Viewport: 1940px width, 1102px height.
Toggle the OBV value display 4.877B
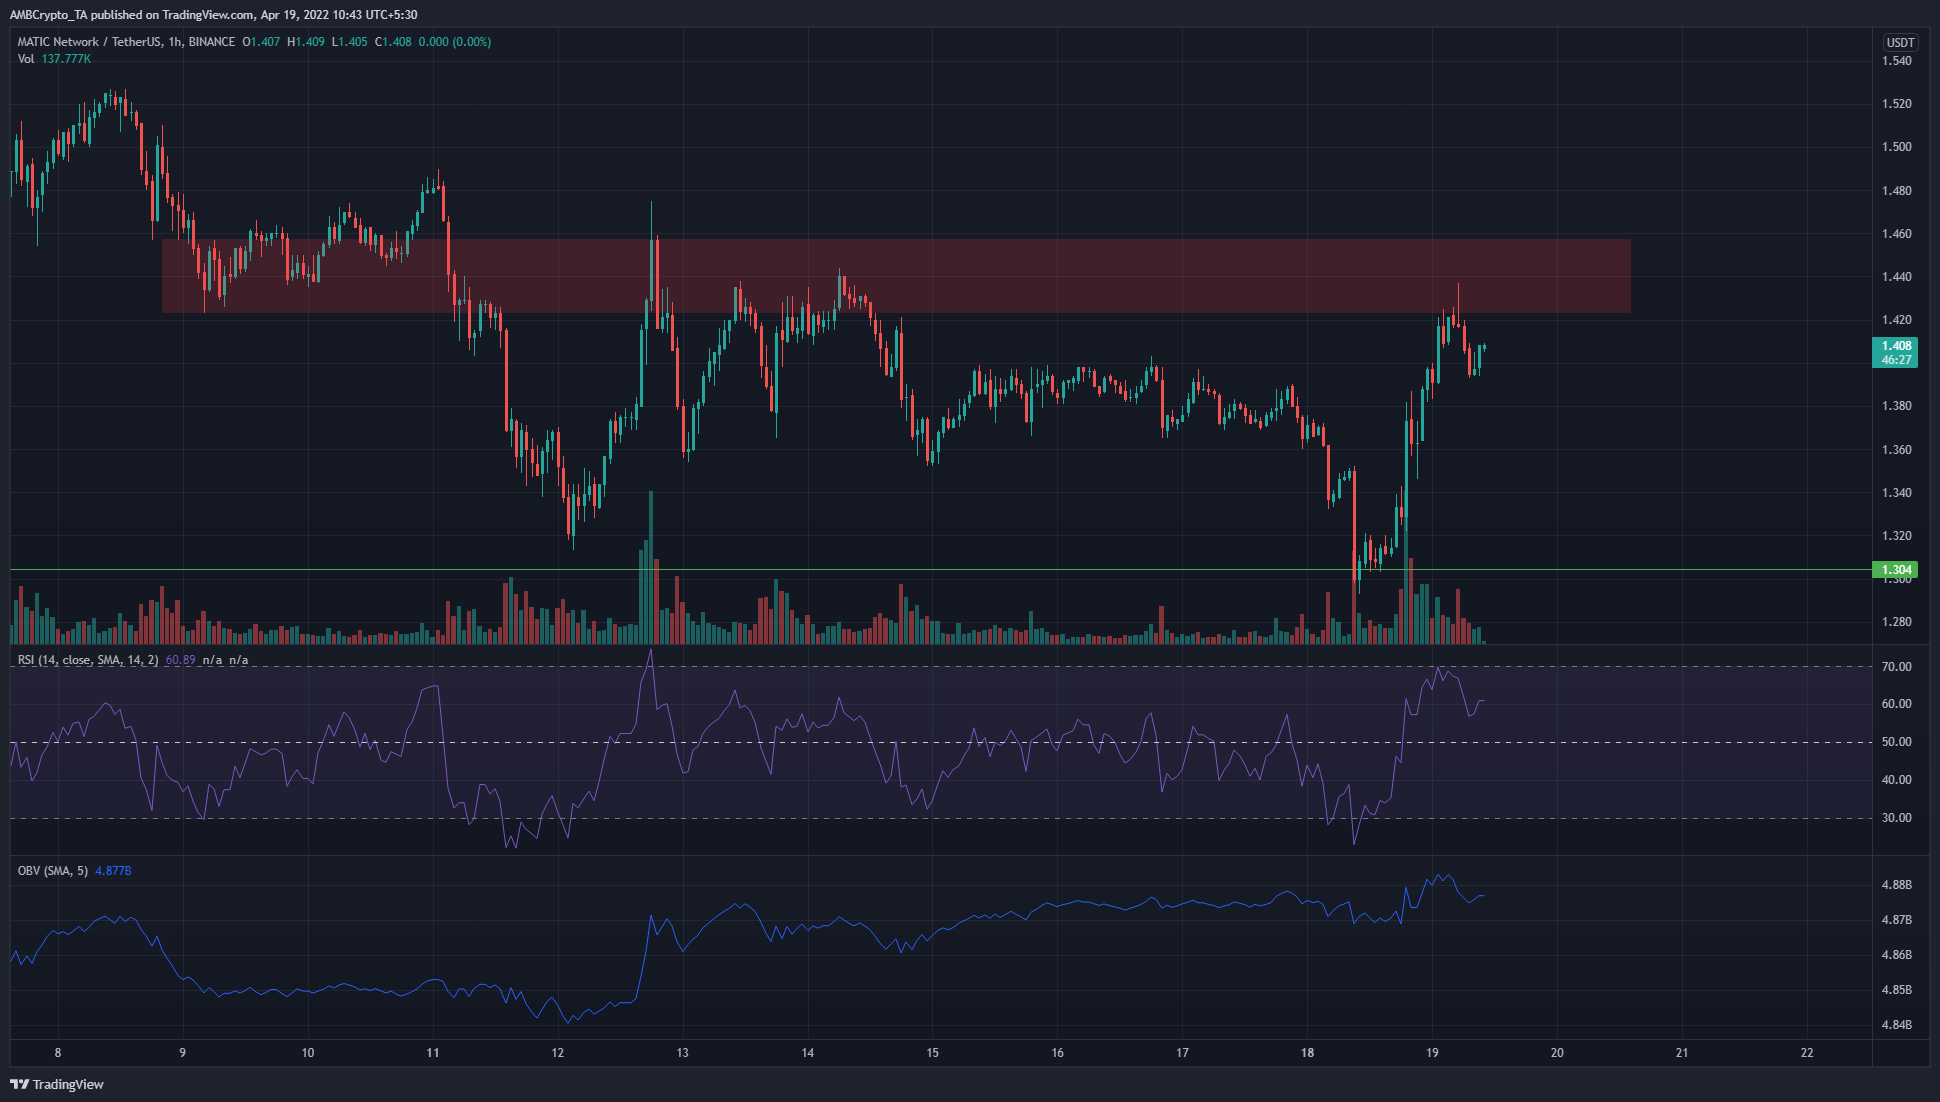coord(113,870)
